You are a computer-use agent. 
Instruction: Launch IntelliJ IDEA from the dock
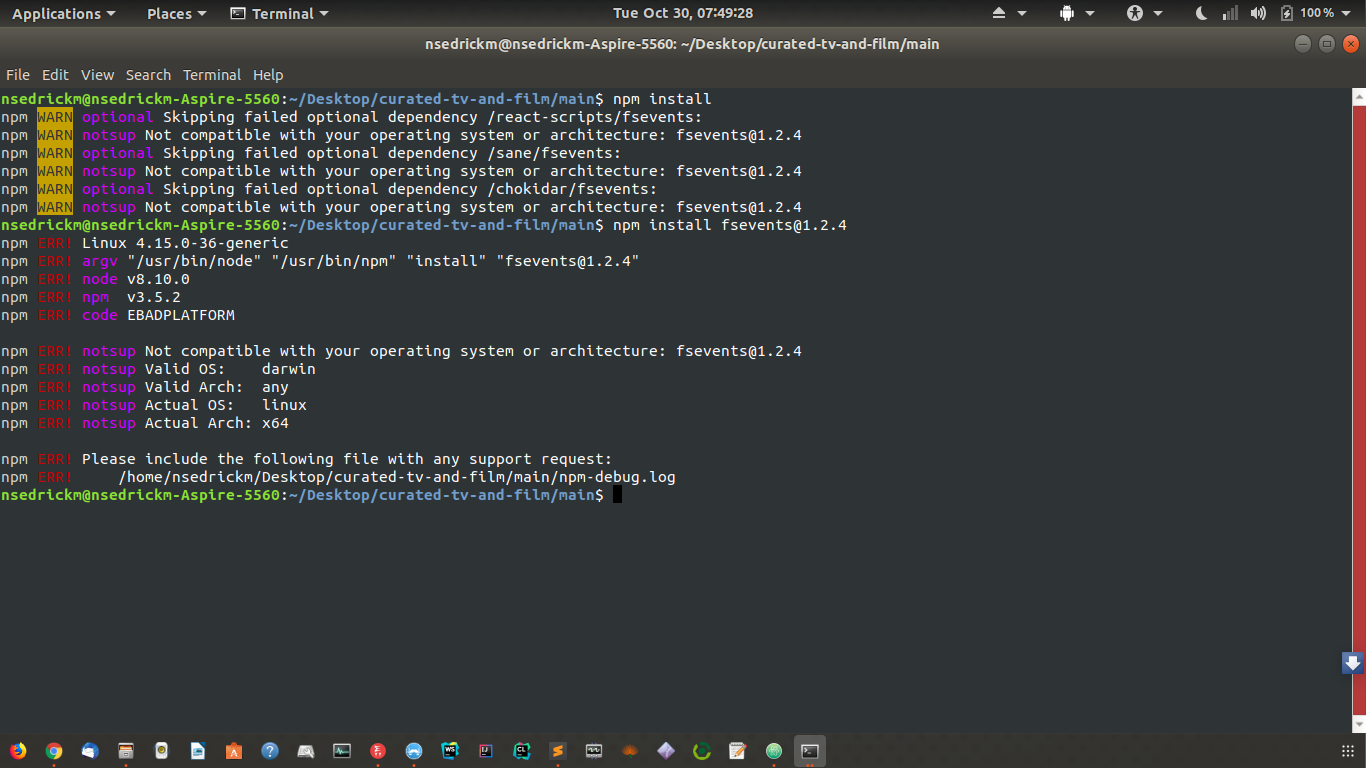486,751
